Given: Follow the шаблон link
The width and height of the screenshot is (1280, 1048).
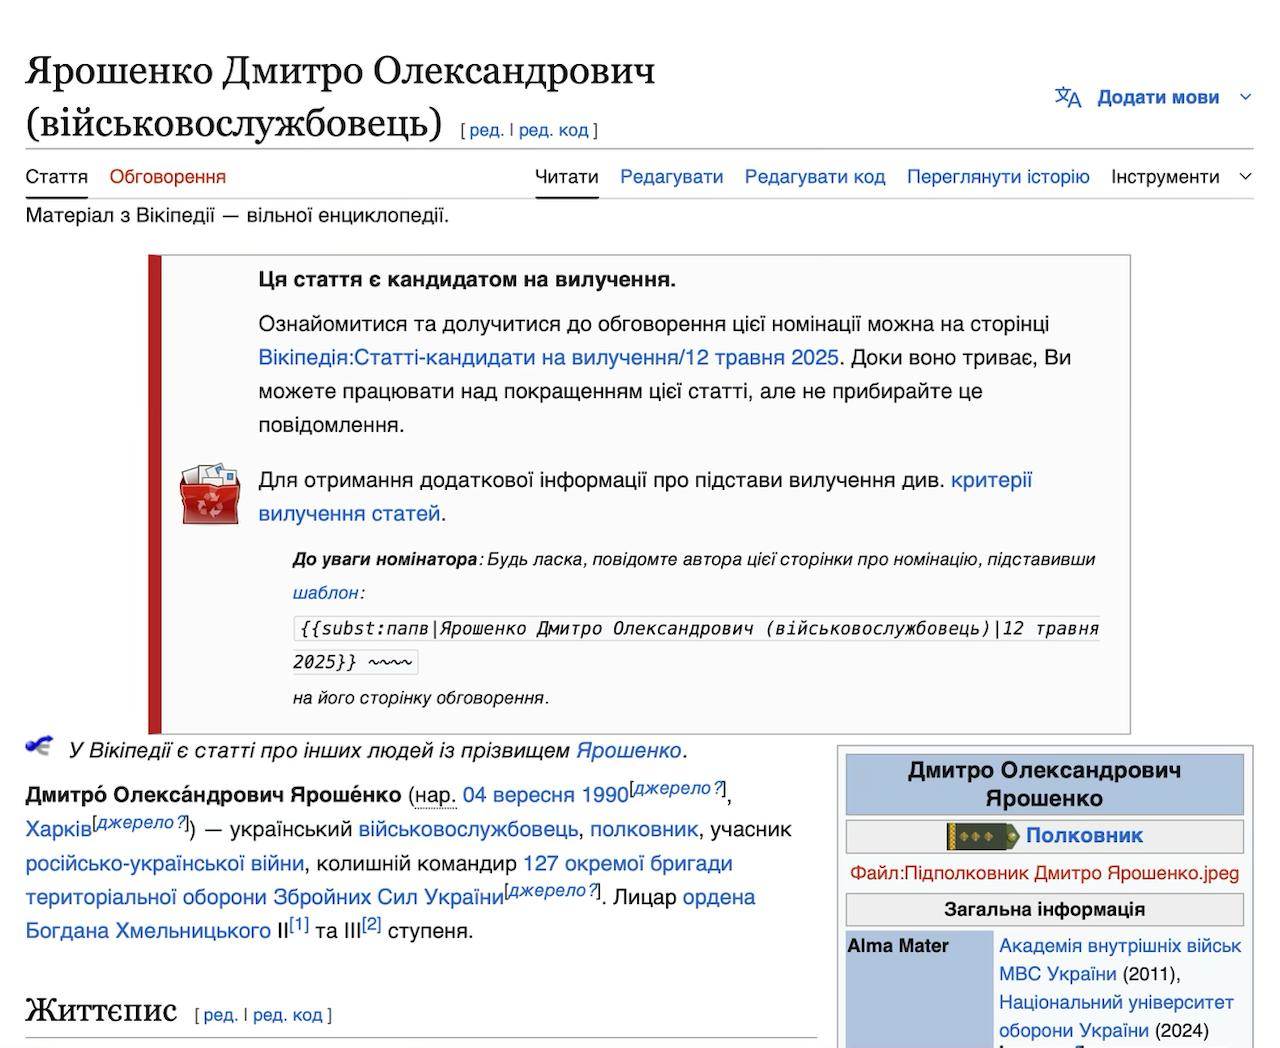Looking at the screenshot, I should 325,592.
